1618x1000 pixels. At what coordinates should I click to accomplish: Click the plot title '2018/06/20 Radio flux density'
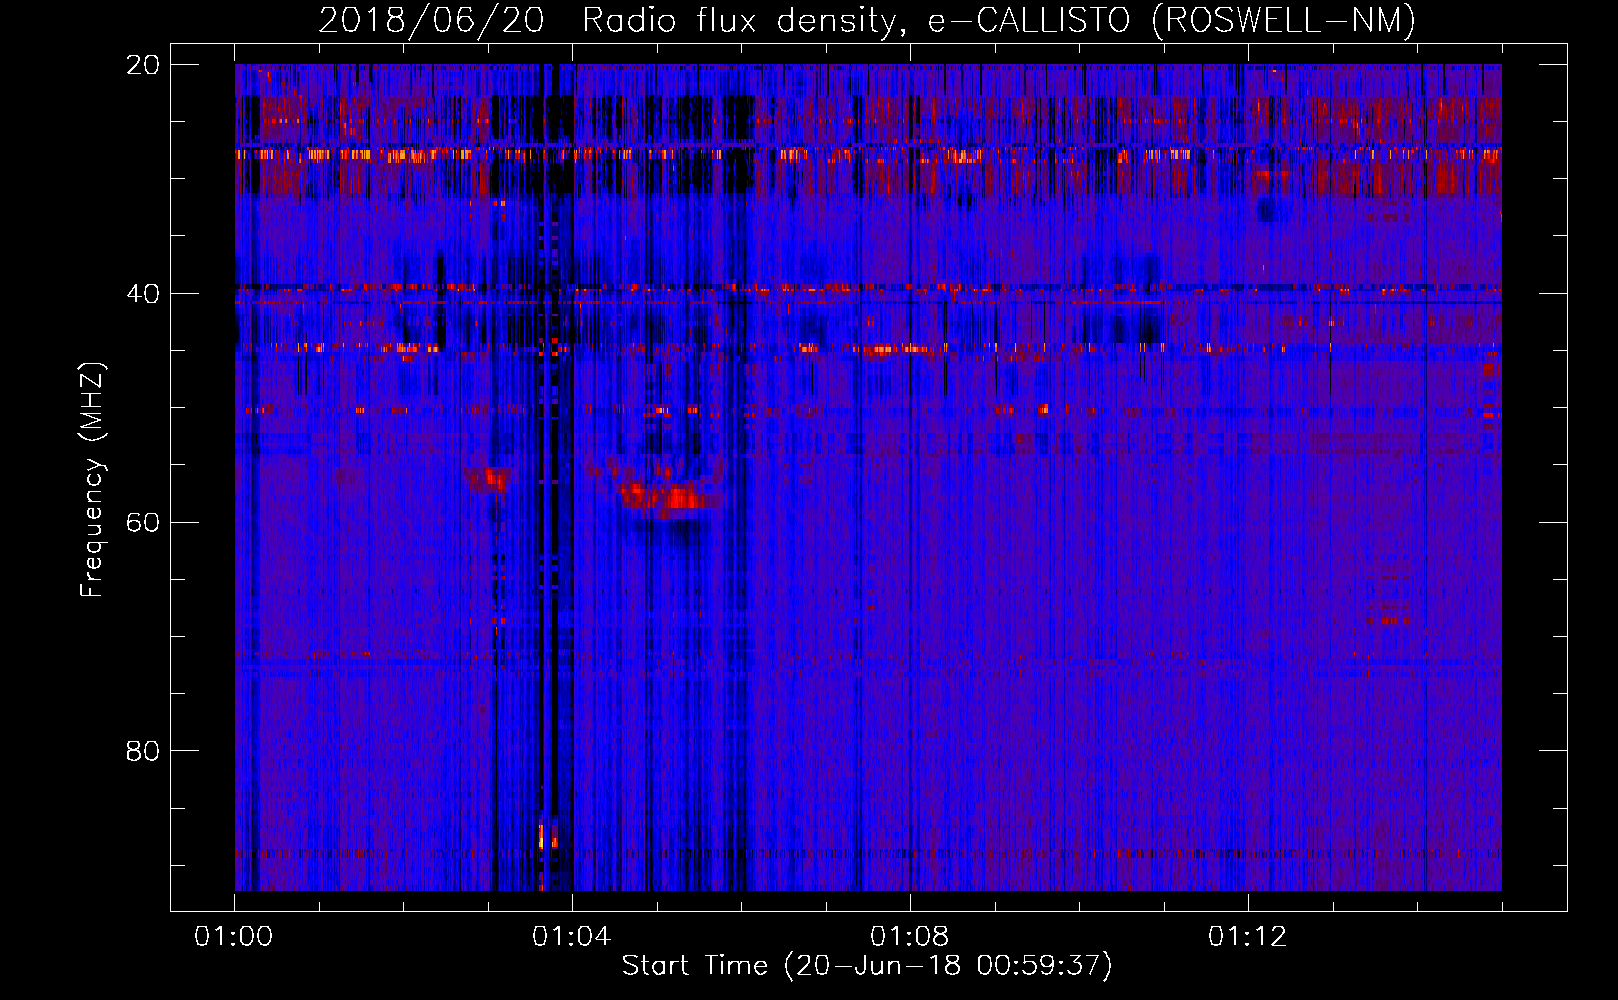click(608, 20)
